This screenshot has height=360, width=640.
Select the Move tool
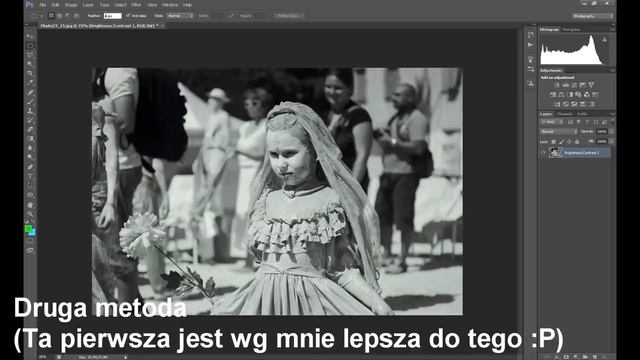[30, 36]
